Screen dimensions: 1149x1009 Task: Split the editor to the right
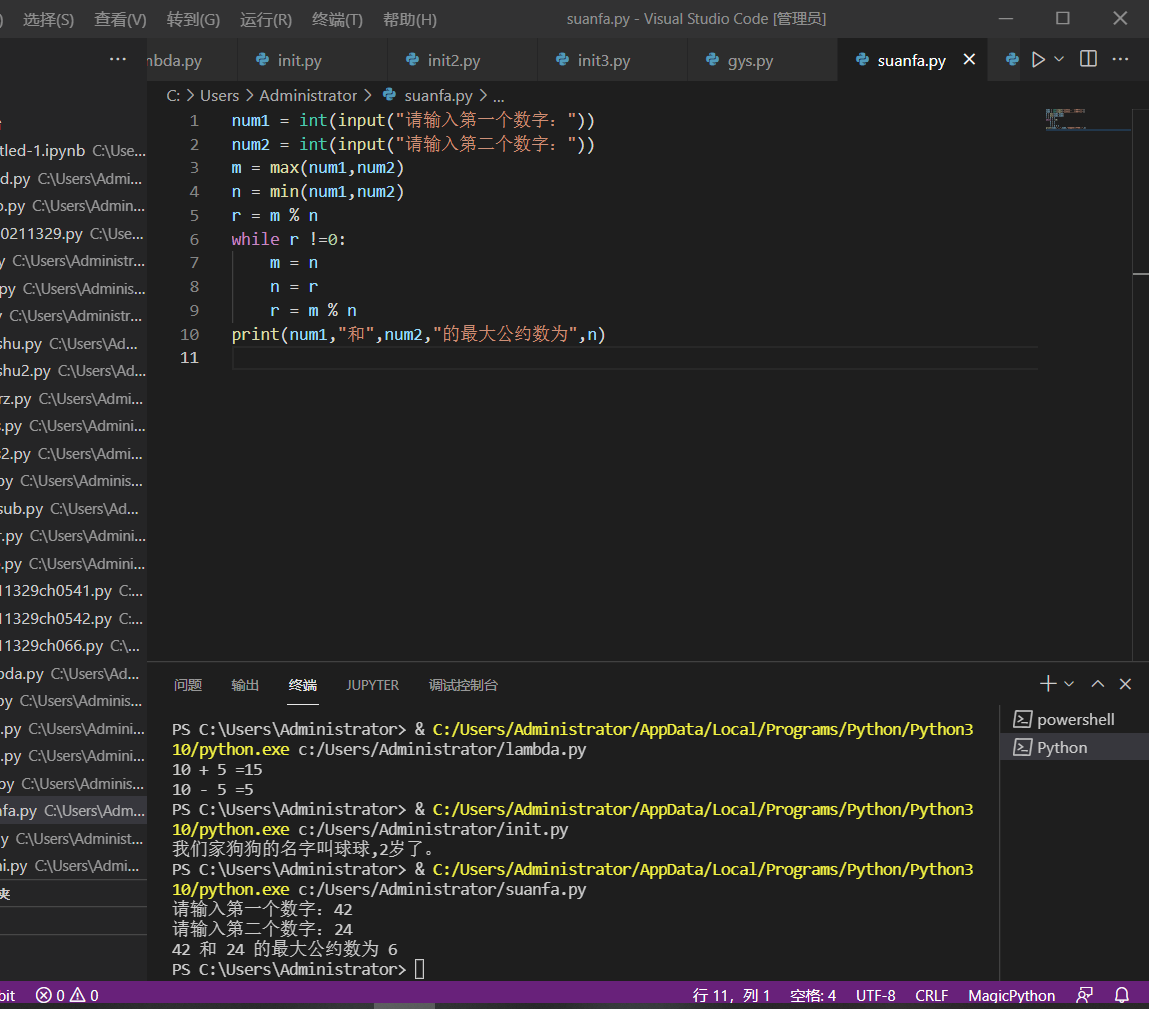[1089, 60]
